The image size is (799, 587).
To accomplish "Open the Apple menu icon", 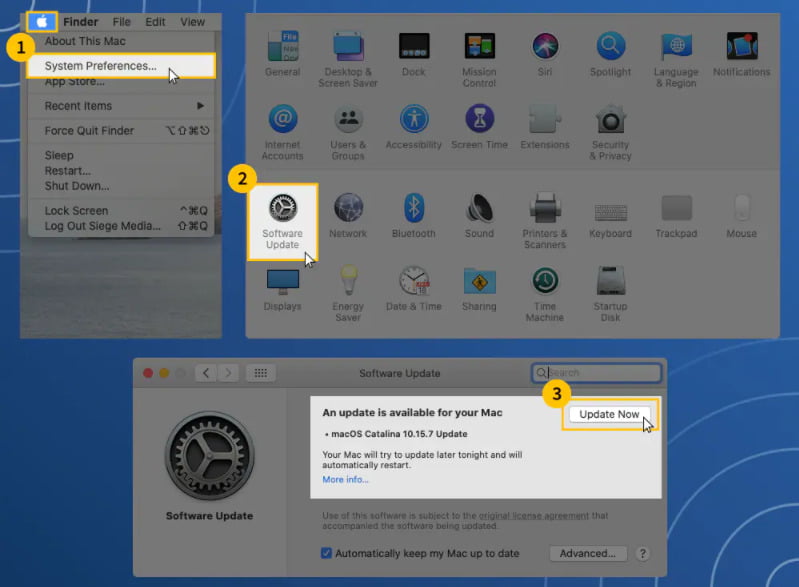I will click(x=42, y=22).
